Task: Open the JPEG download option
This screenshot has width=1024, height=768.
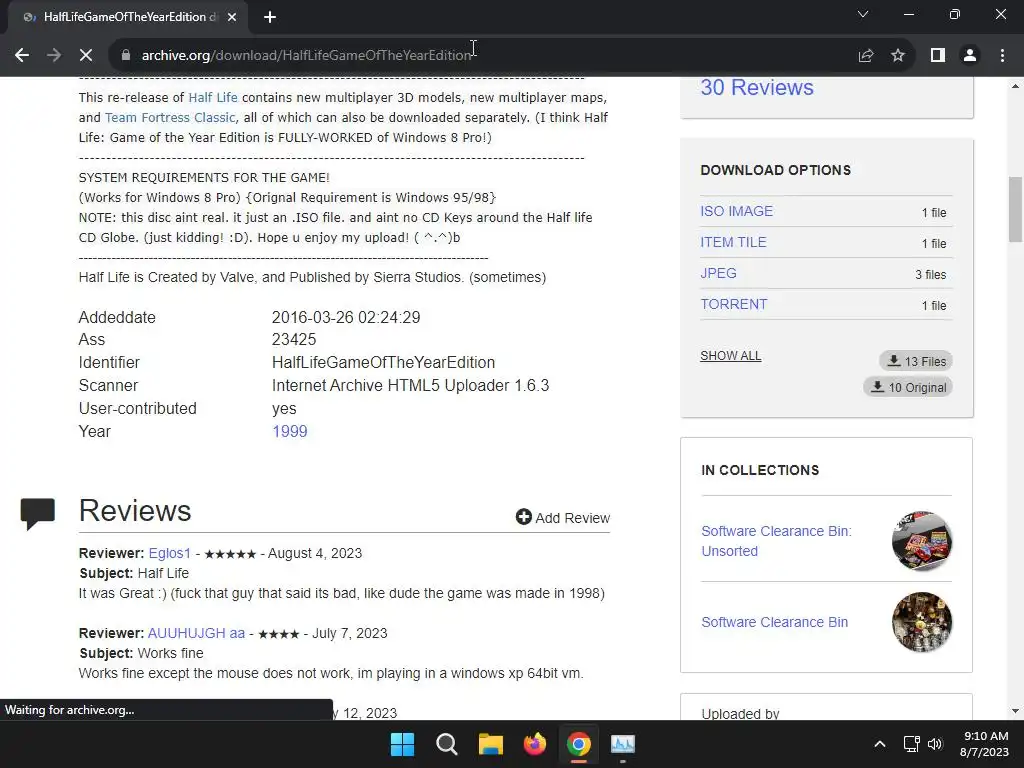Action: pos(718,273)
